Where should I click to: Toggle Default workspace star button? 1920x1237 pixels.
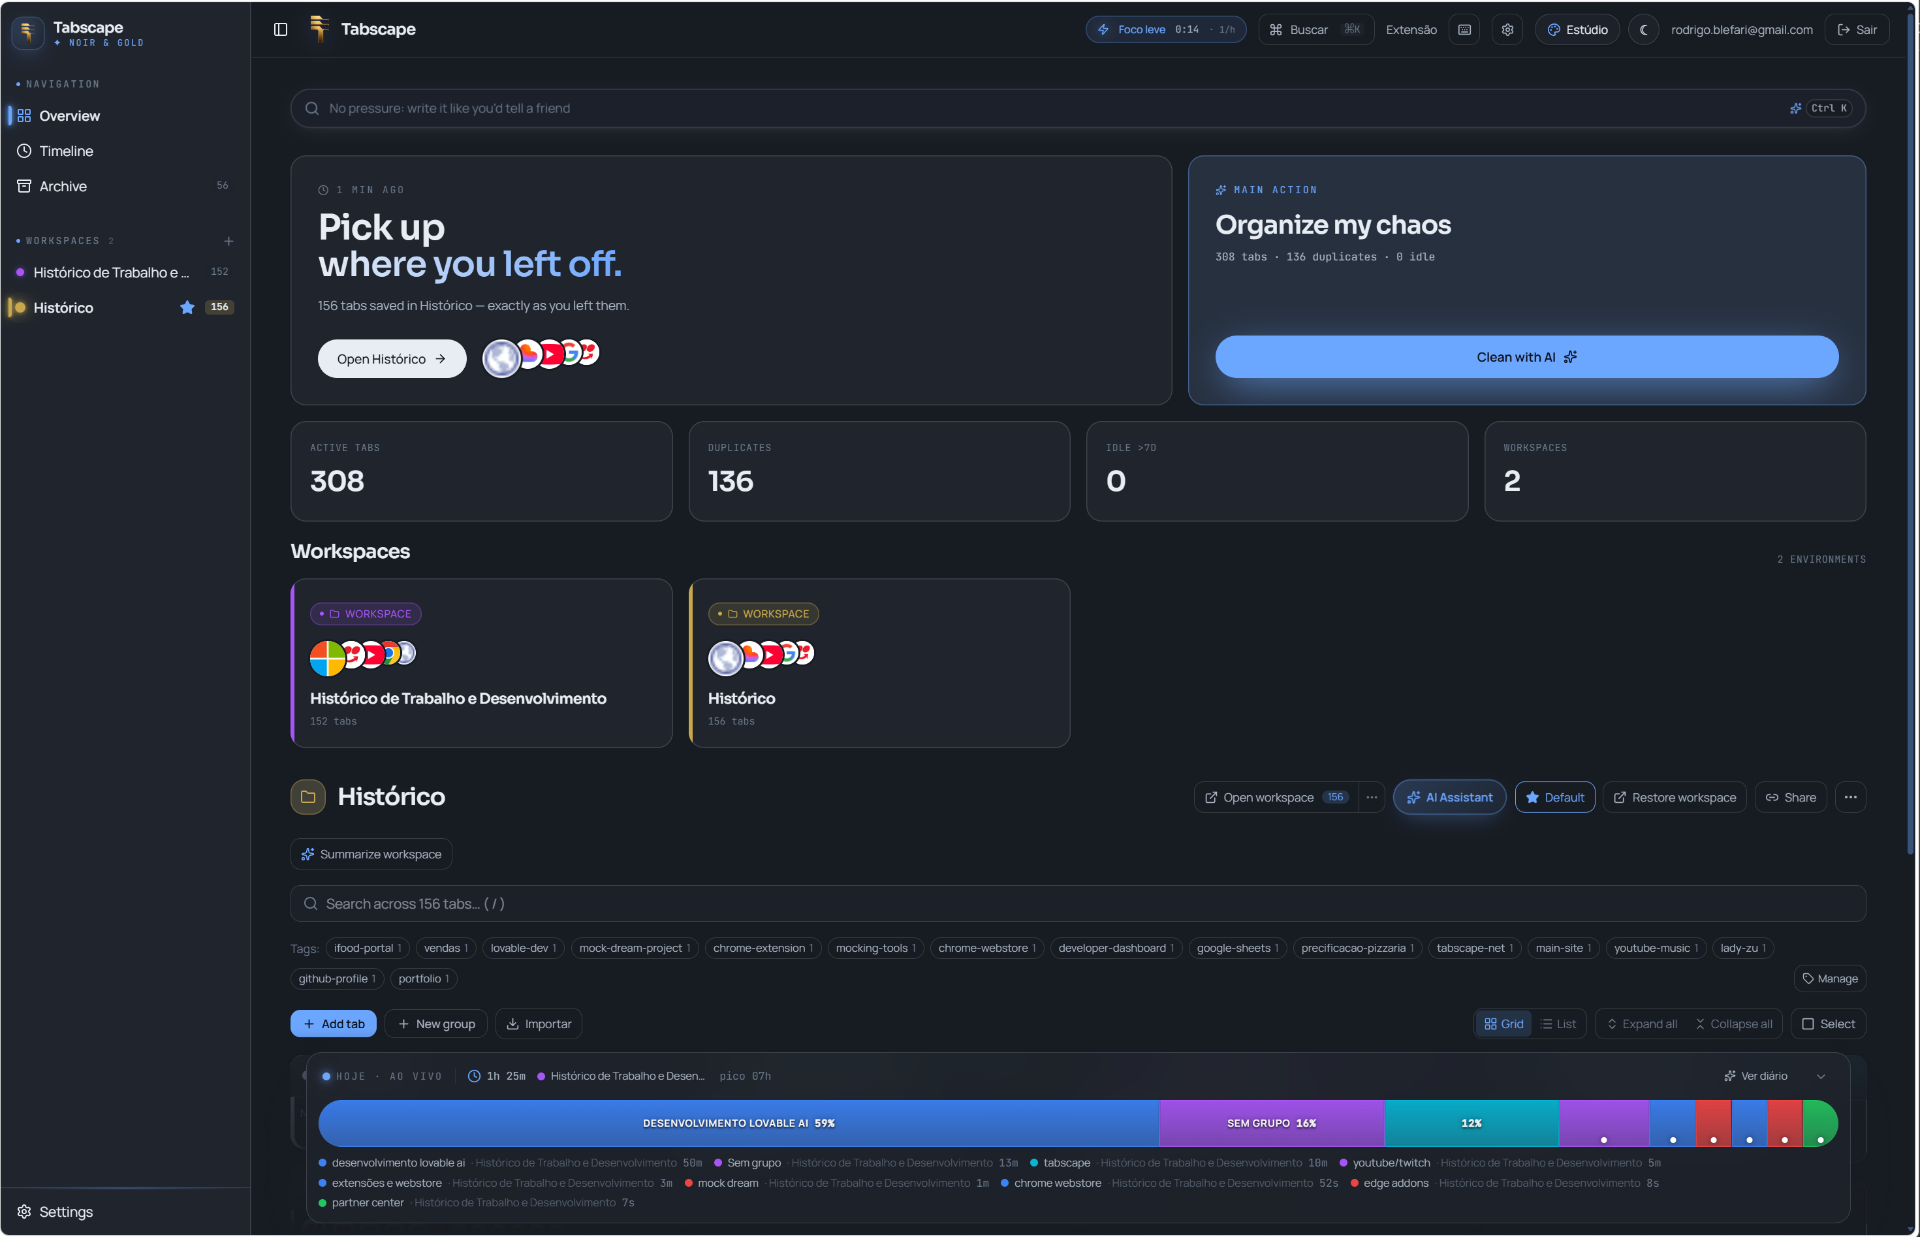(1555, 798)
